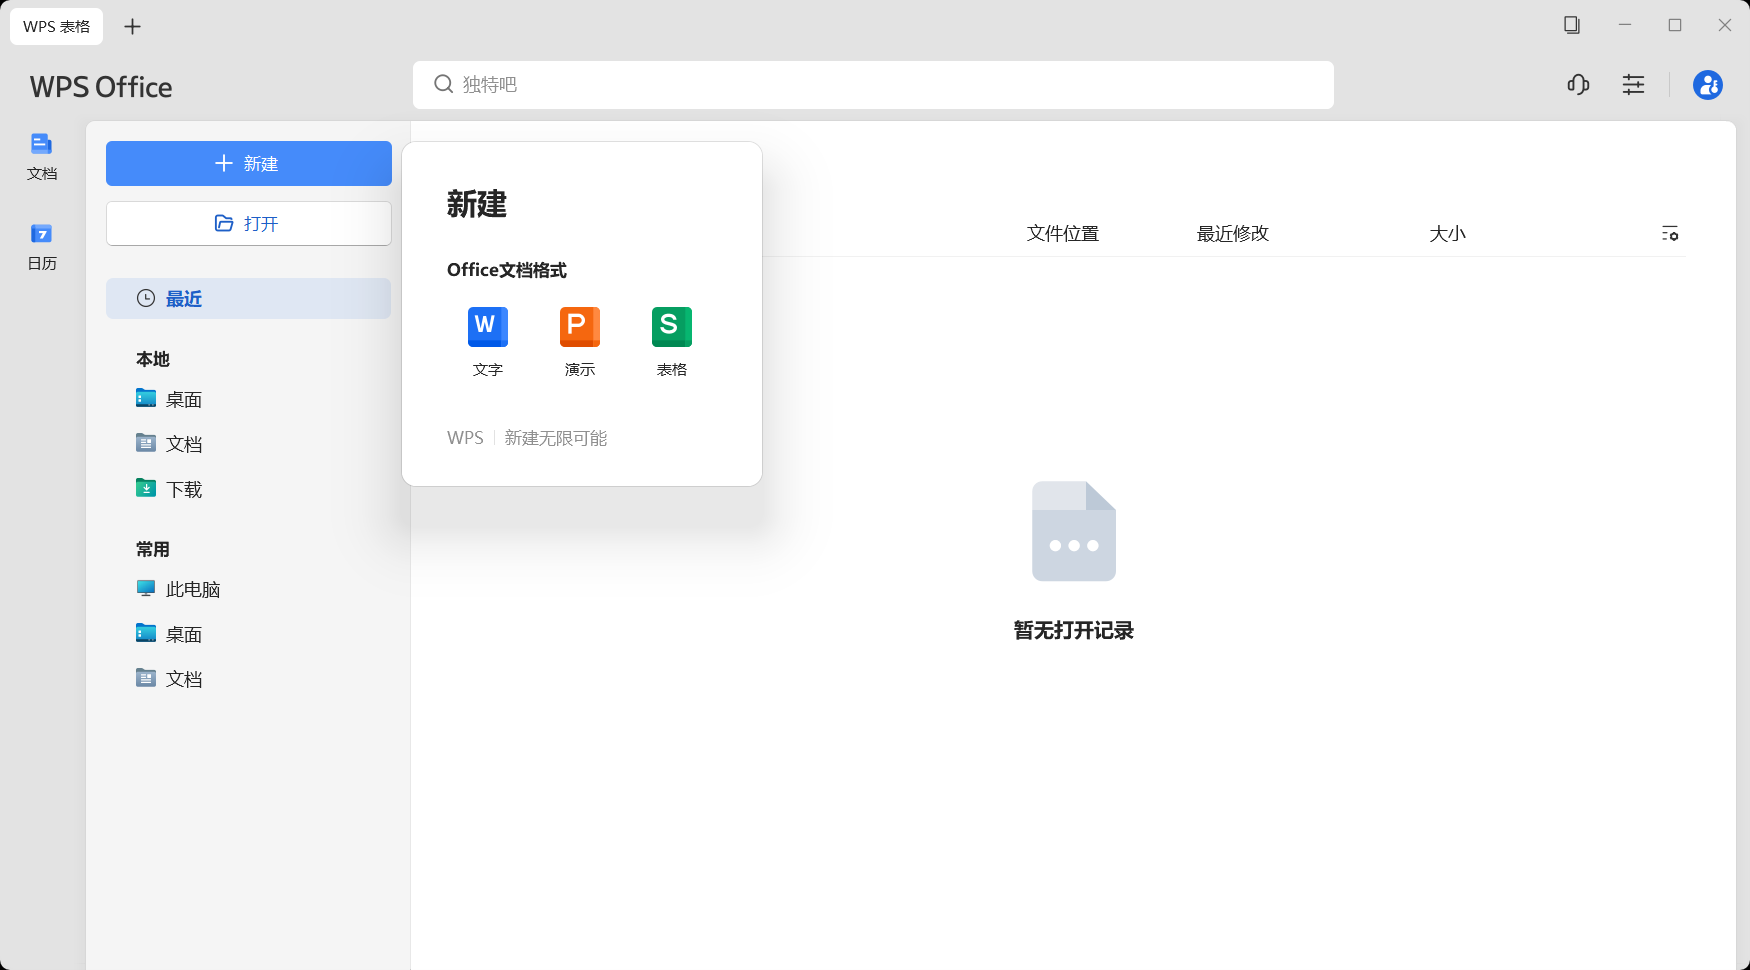The height and width of the screenshot is (970, 1750).
Task: Open the headset customer support icon
Action: 1578,85
